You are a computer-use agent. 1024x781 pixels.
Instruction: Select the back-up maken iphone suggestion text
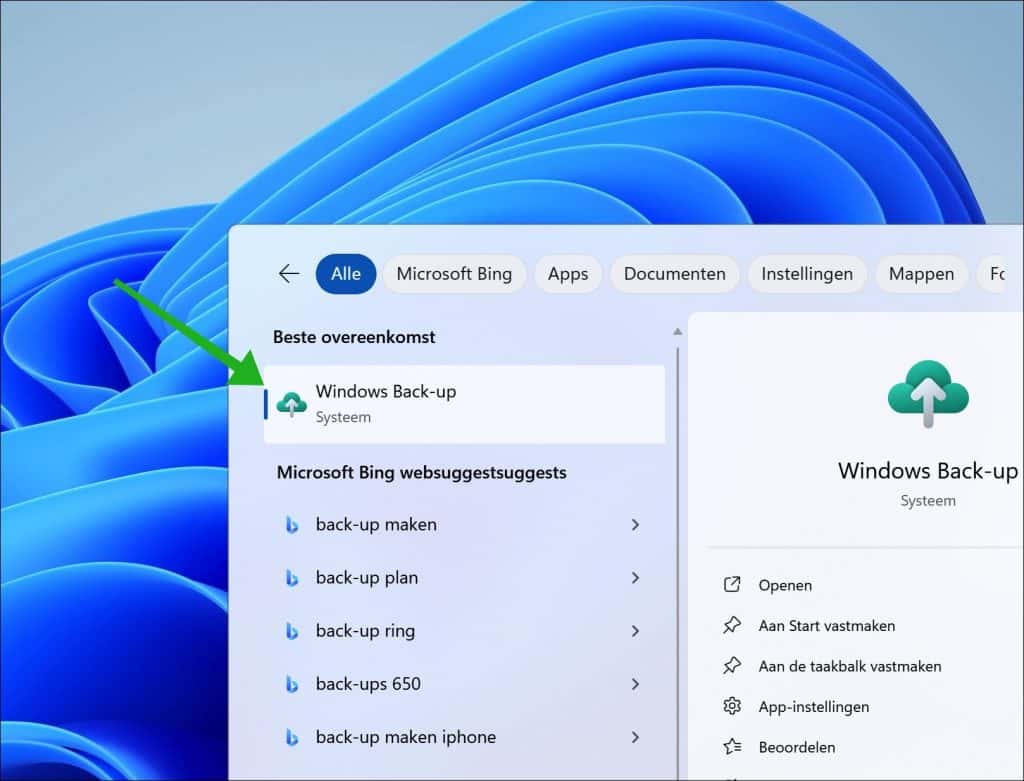pyautogui.click(x=406, y=737)
